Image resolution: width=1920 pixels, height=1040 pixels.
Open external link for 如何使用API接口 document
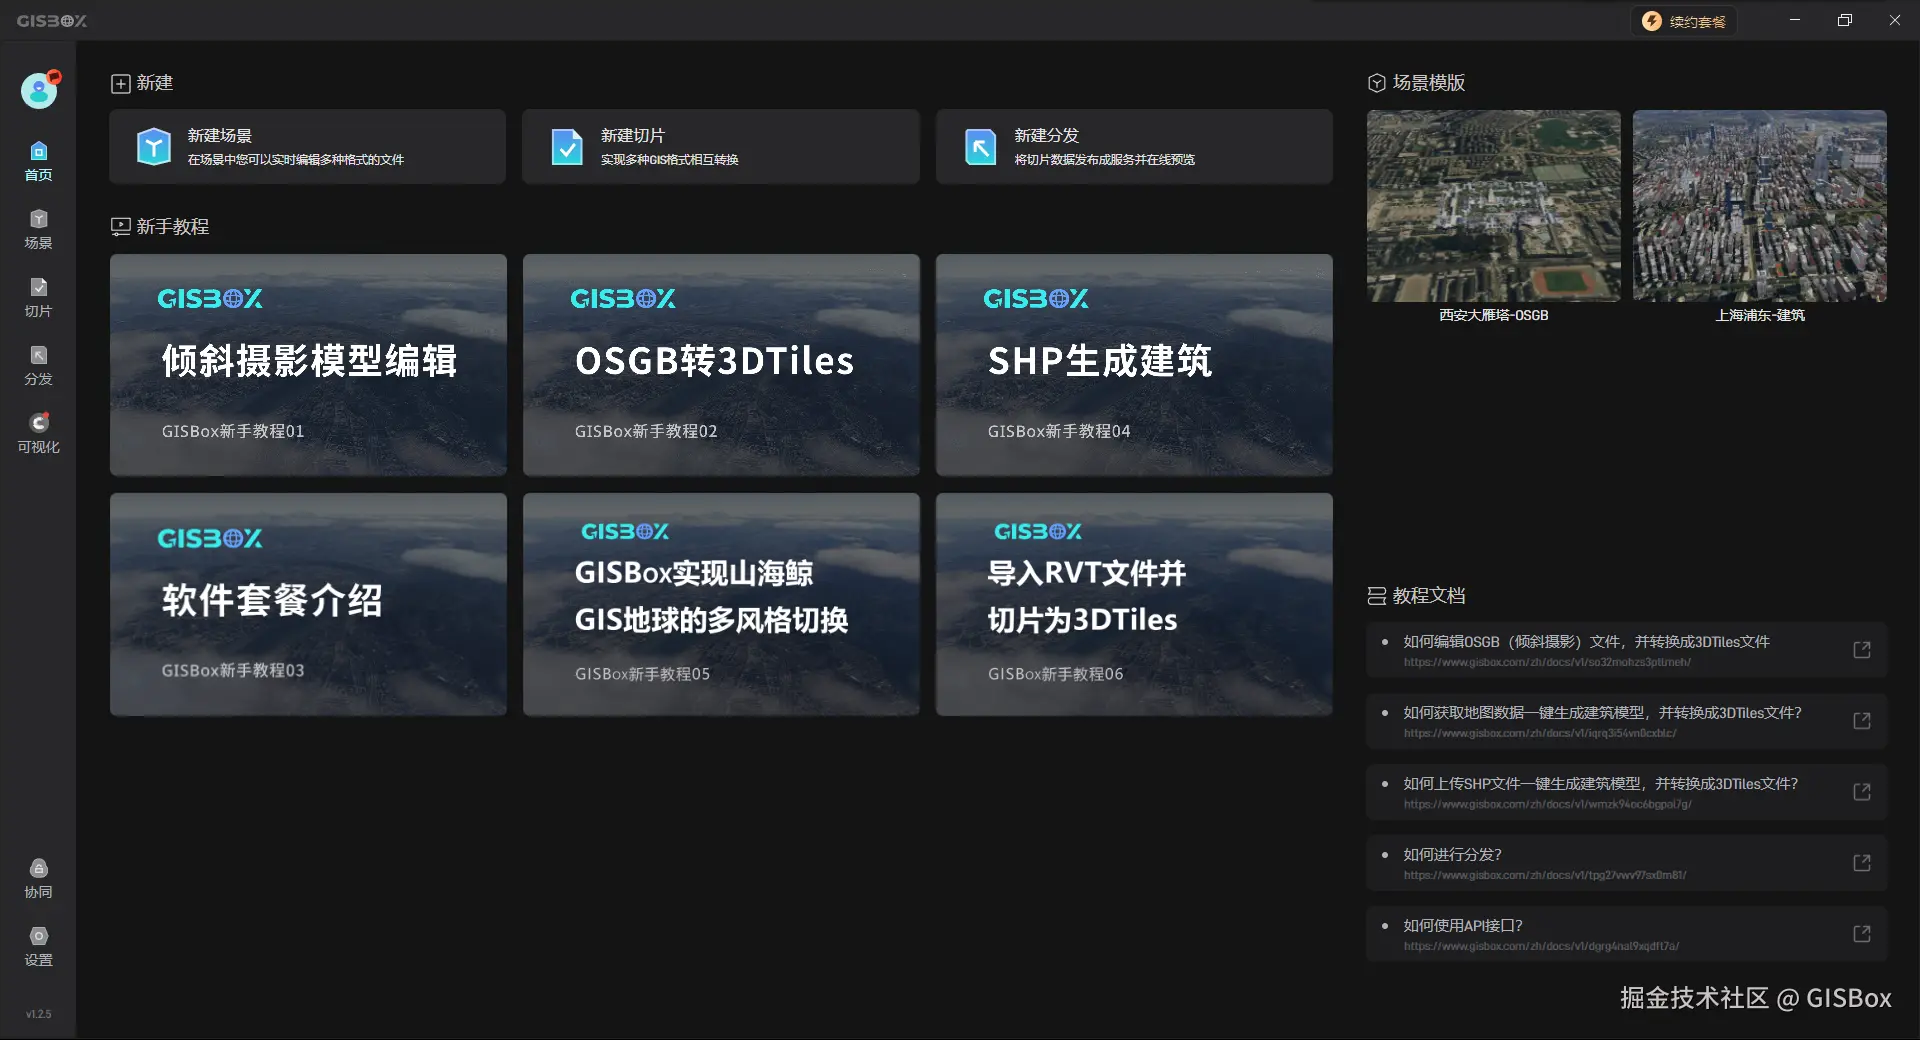pos(1861,934)
